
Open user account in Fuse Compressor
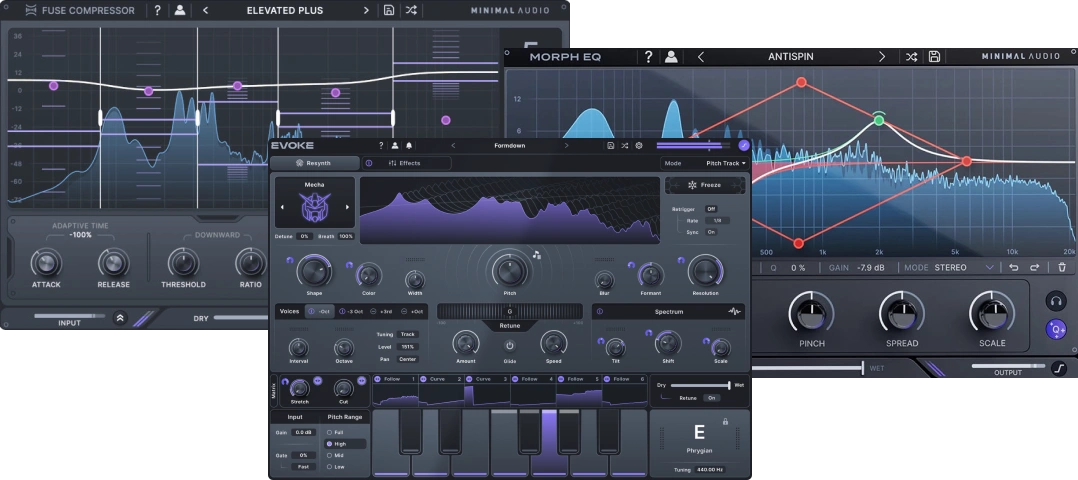tap(179, 10)
